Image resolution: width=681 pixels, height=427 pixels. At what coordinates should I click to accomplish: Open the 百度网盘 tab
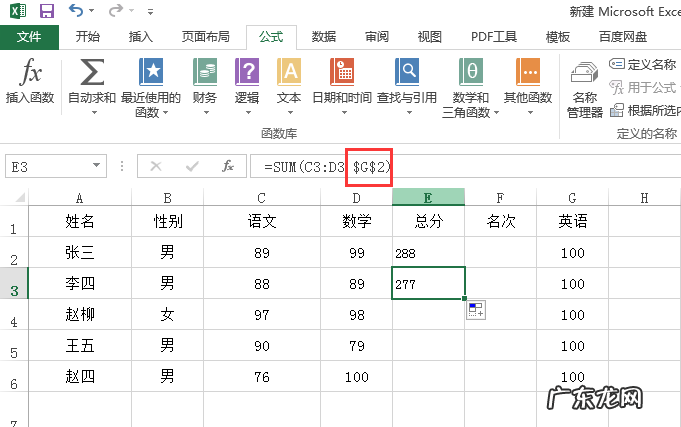pyautogui.click(x=623, y=37)
